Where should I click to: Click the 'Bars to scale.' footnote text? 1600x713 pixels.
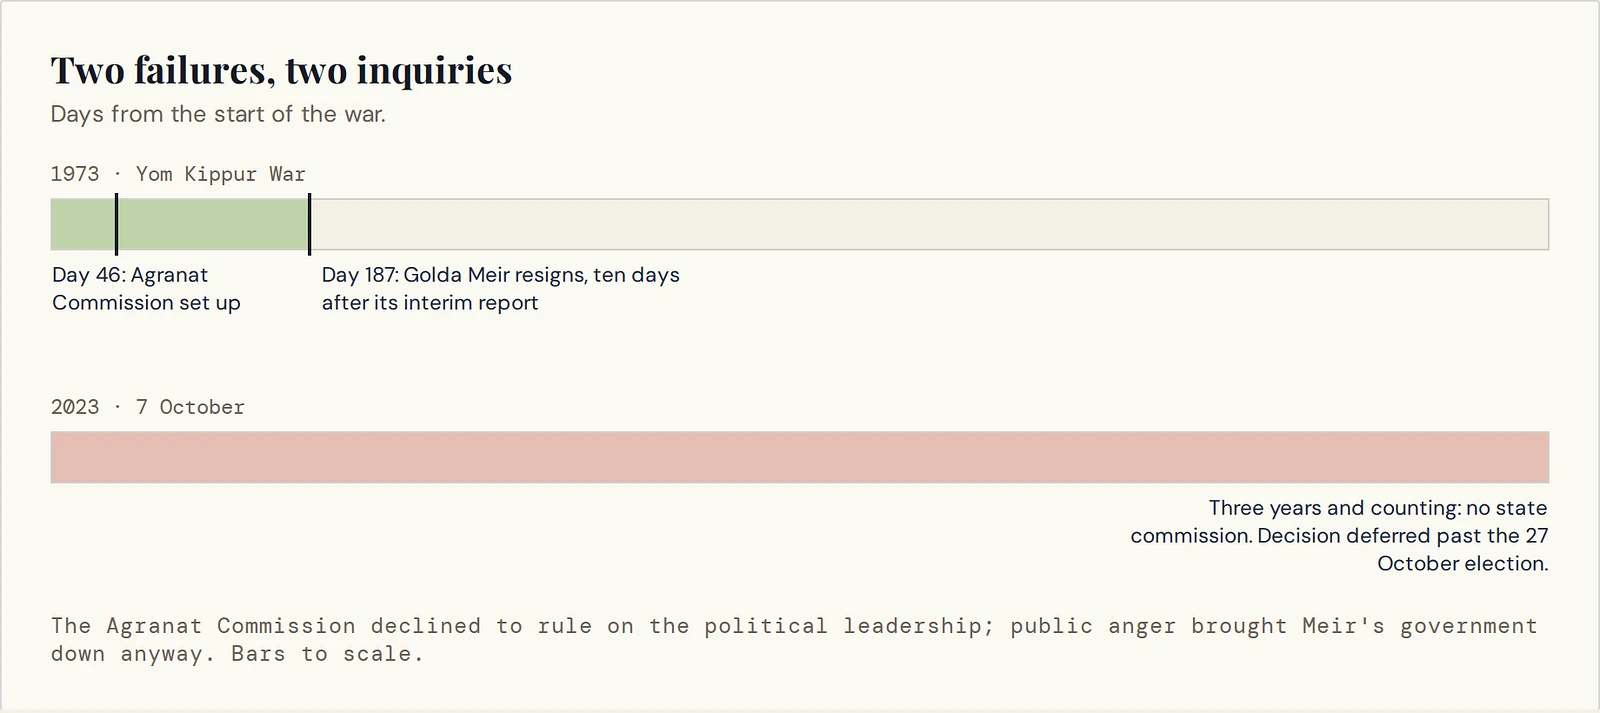(x=327, y=654)
